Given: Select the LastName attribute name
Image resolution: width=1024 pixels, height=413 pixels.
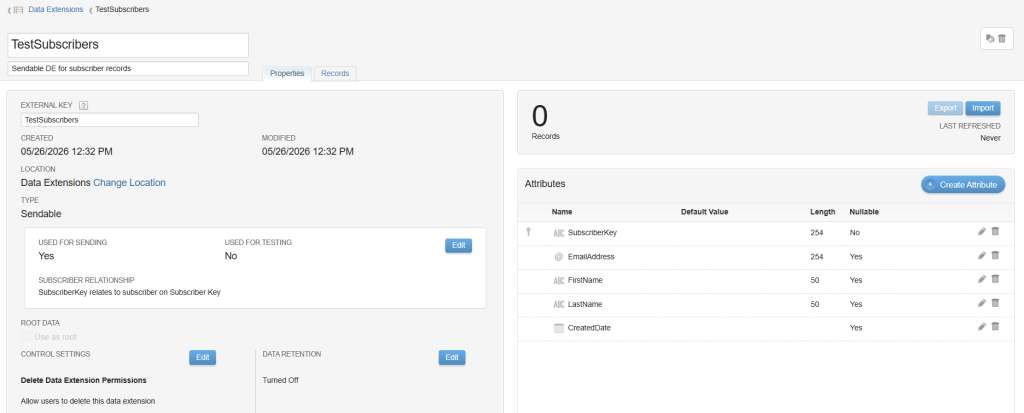Looking at the screenshot, I should (585, 305).
